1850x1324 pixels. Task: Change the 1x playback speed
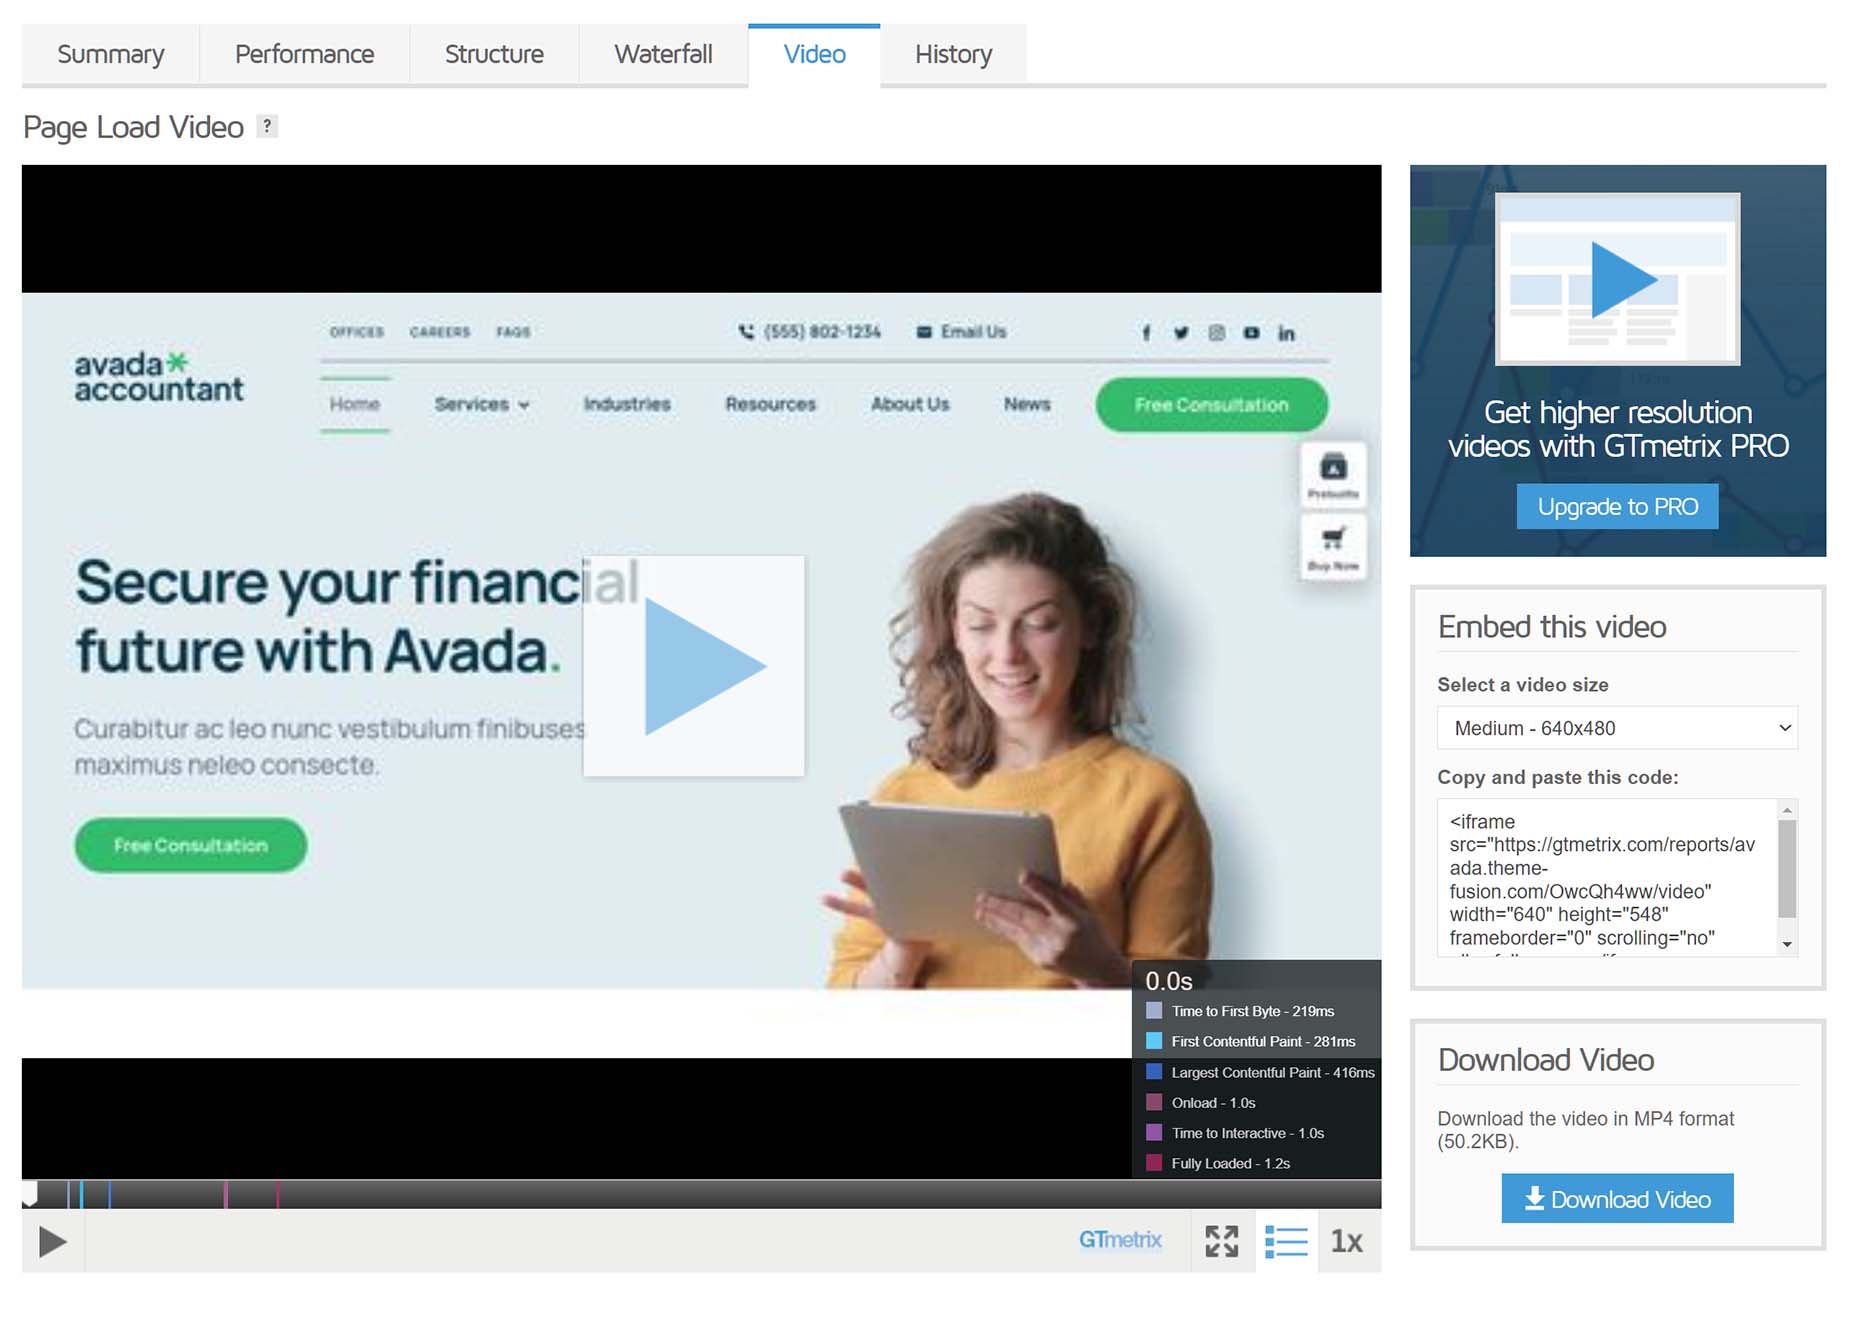pyautogui.click(x=1347, y=1241)
